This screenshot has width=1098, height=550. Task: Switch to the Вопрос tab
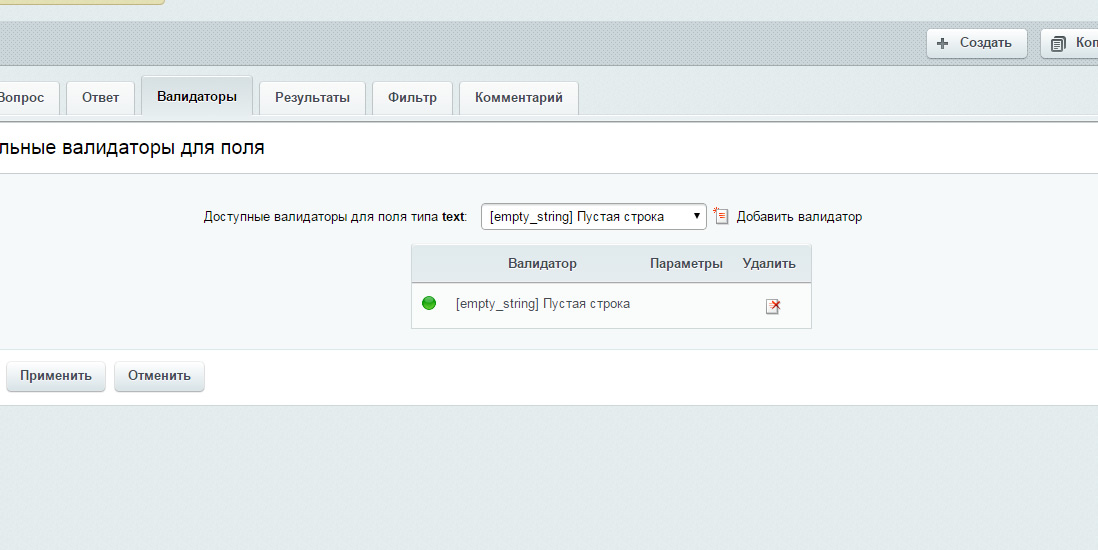click(28, 98)
